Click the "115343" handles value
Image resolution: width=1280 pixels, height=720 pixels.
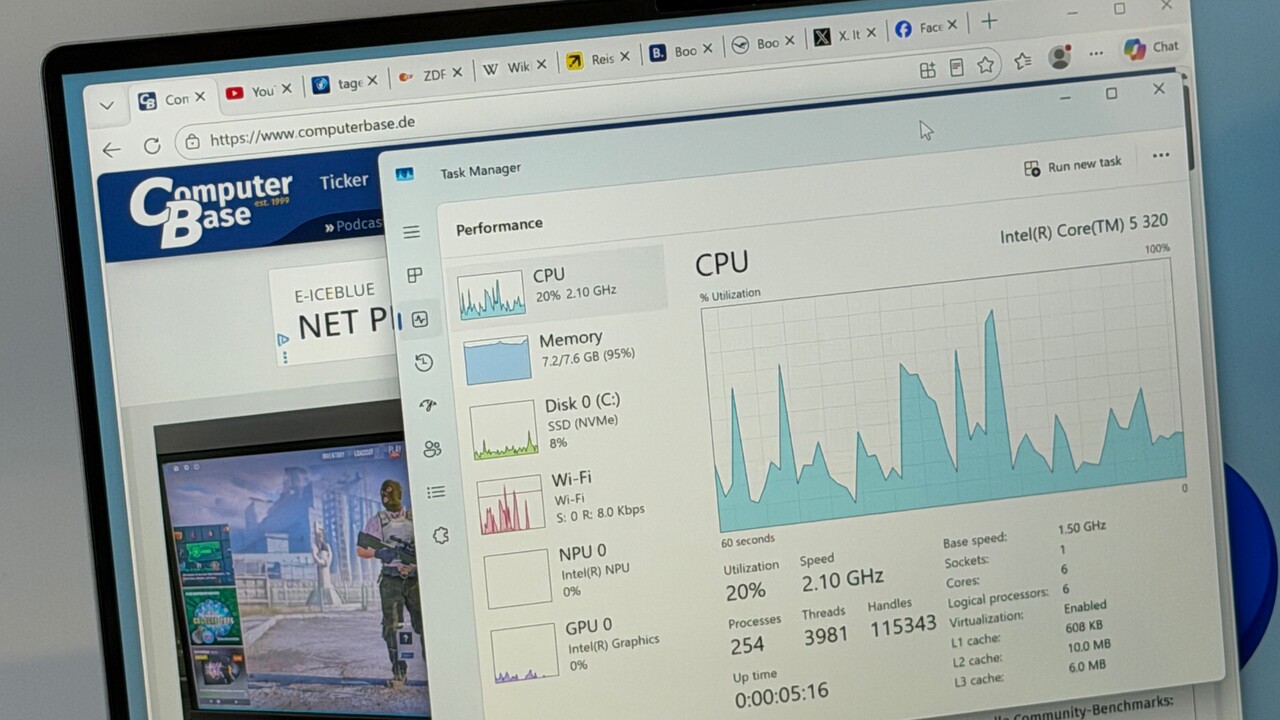click(x=902, y=626)
